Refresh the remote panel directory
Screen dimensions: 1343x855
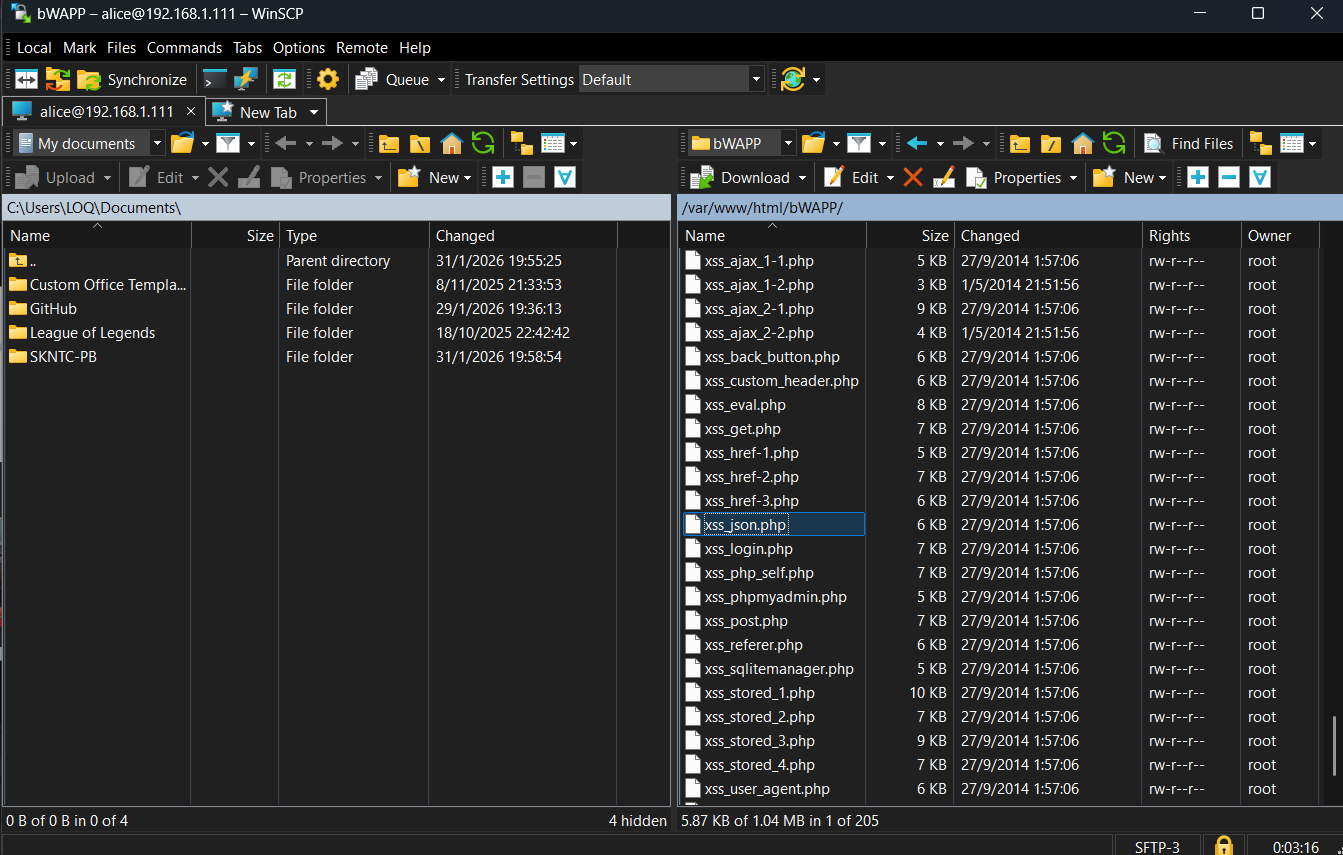click(x=1113, y=144)
